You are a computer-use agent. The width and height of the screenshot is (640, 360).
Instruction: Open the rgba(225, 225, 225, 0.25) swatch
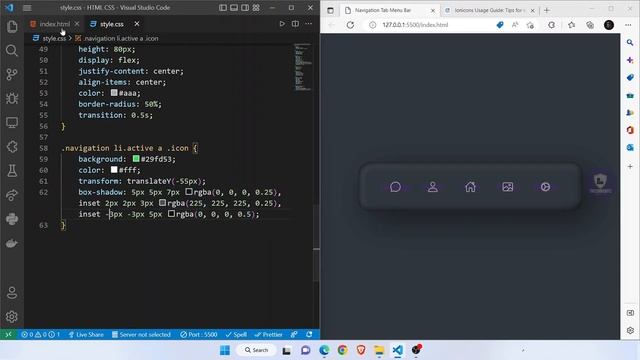point(162,202)
